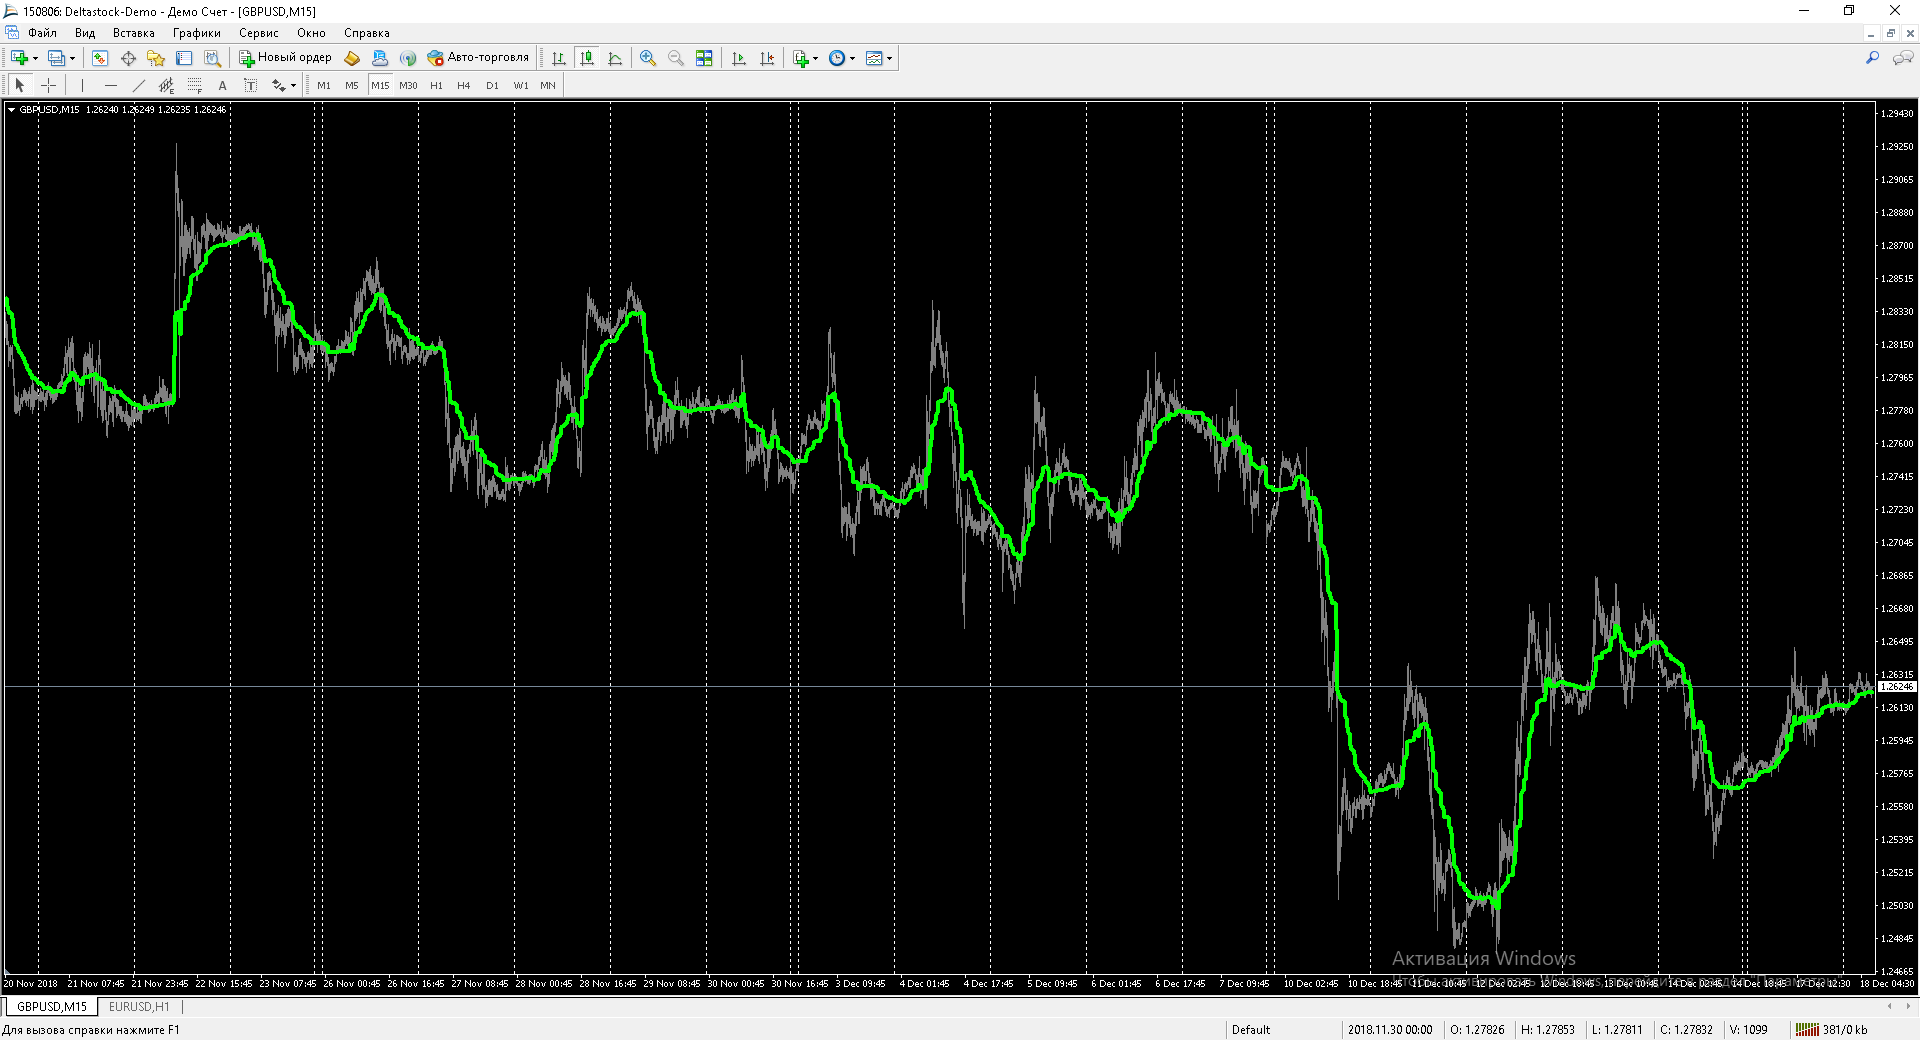This screenshot has height=1040, width=1920.
Task: Open the cloud hosting icon
Action: pos(380,58)
